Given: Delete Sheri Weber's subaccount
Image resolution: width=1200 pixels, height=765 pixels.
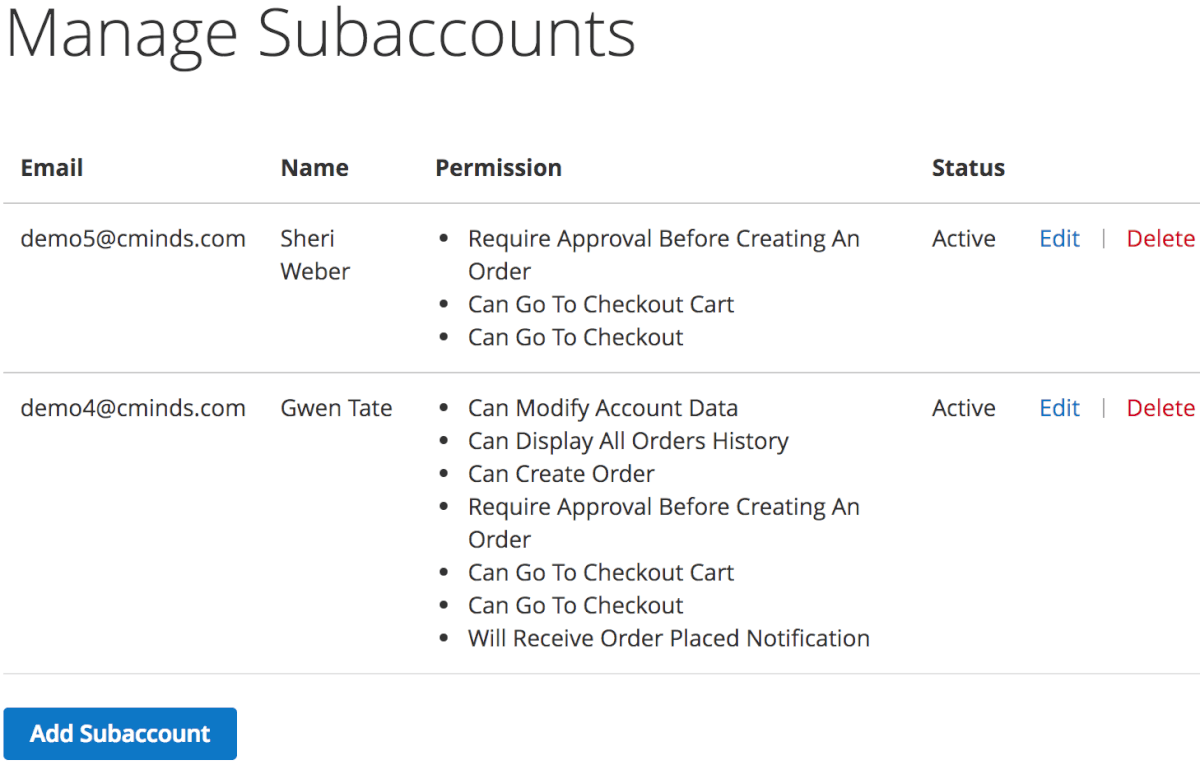Looking at the screenshot, I should [x=1160, y=239].
